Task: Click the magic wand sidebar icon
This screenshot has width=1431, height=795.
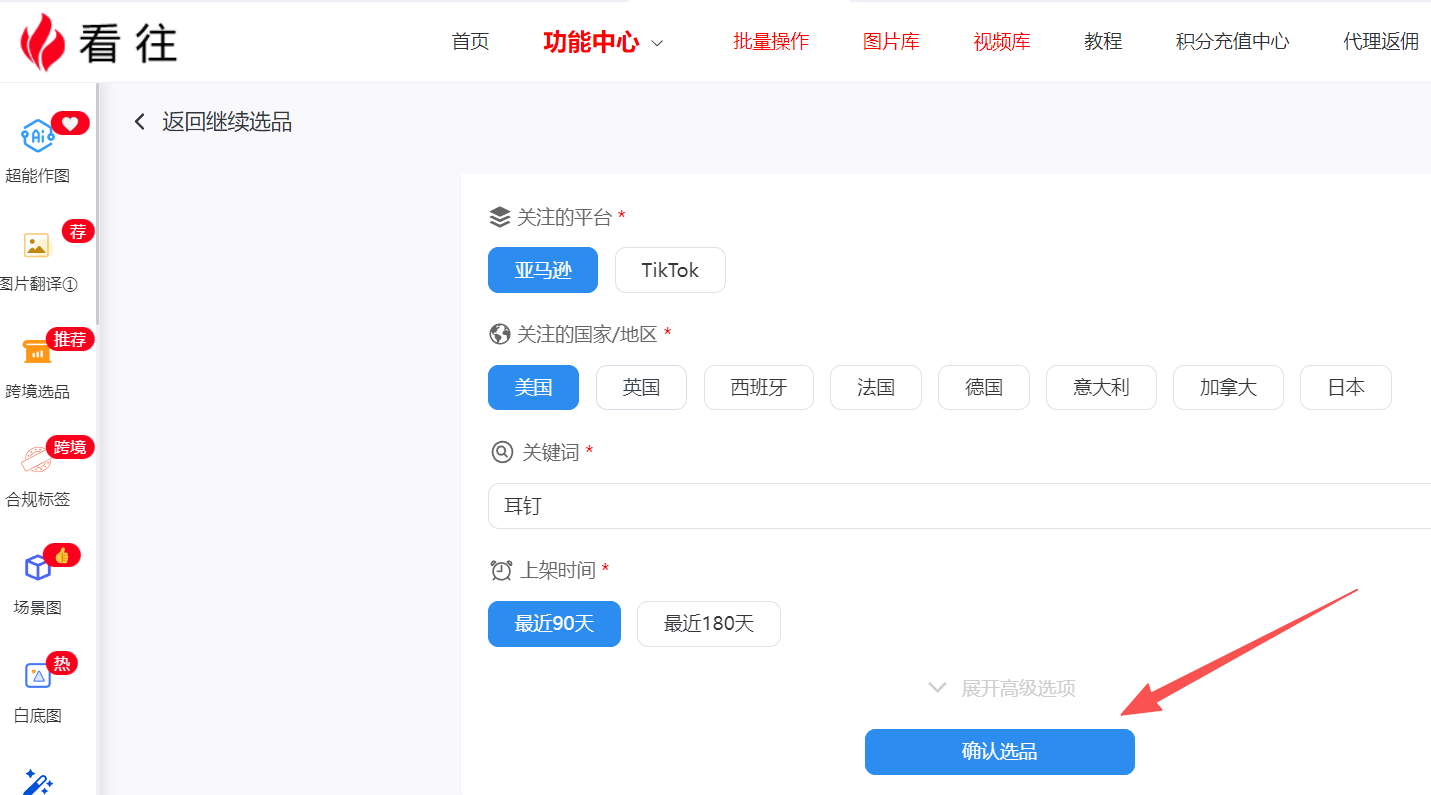Action: [37, 782]
